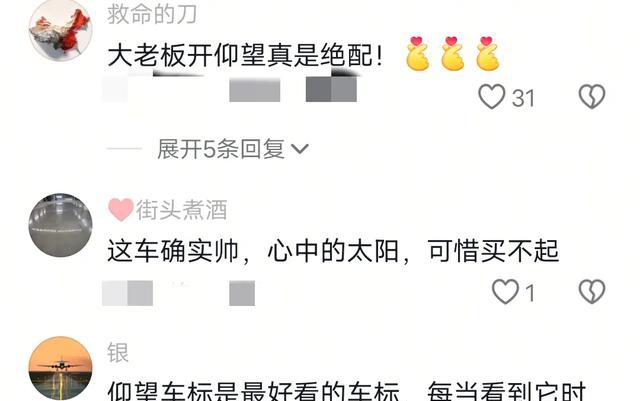Like the comment by 救命的刀
Viewport: 640px width, 401px height.
coord(491,96)
